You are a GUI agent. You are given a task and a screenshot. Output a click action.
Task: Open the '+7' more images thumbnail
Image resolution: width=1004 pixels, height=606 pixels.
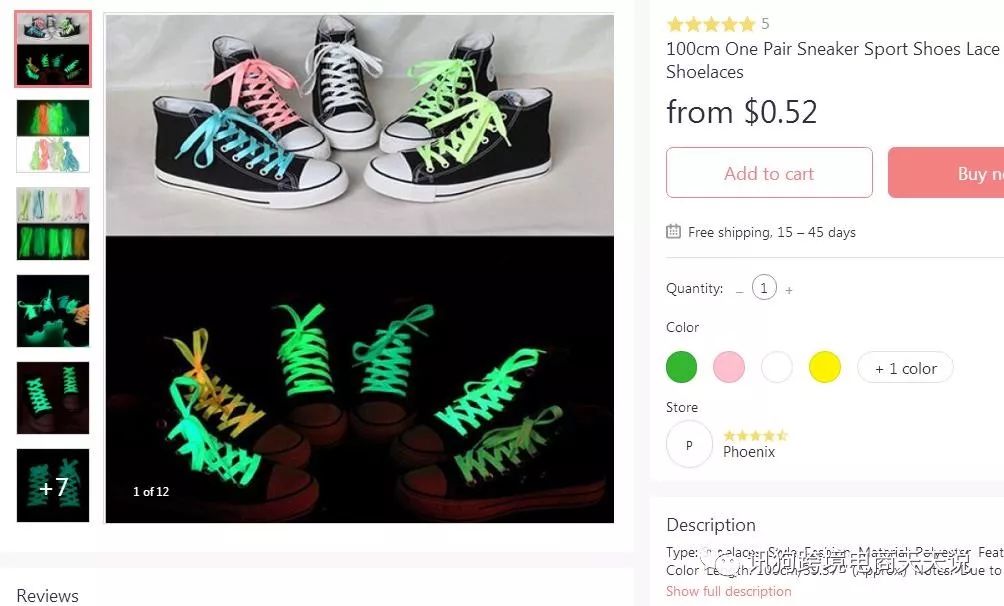click(x=53, y=486)
